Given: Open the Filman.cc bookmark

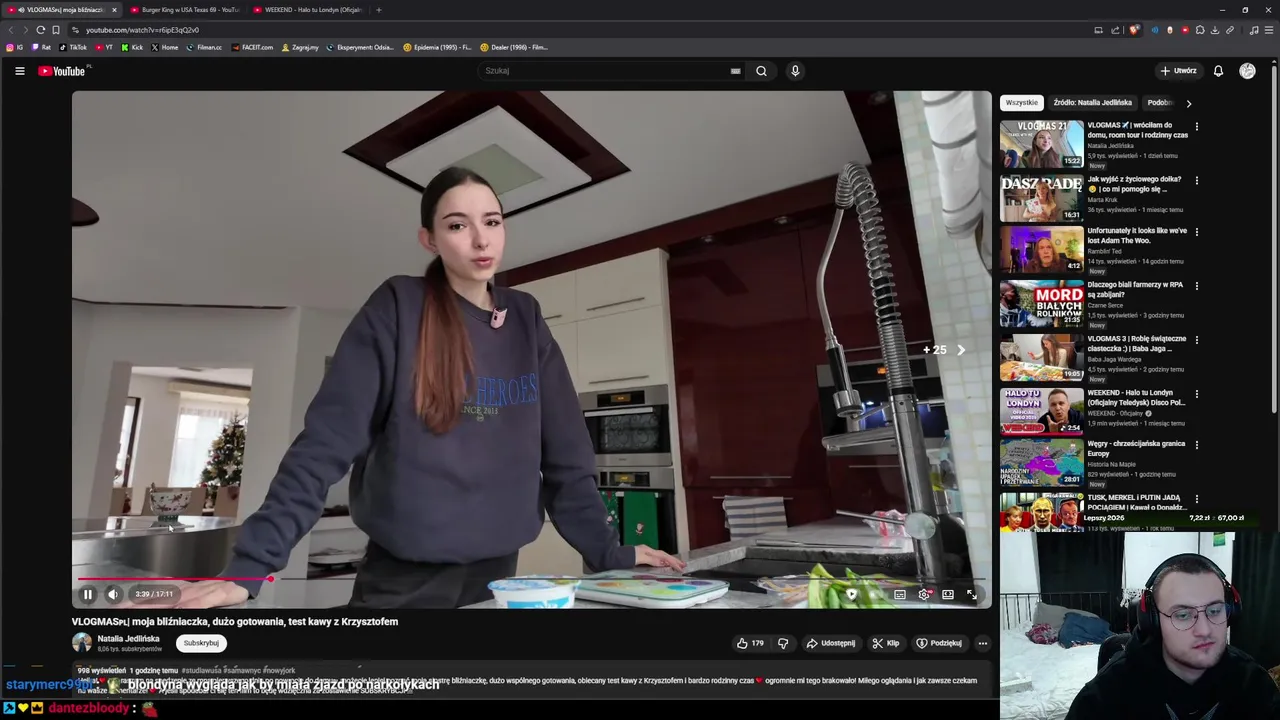Looking at the screenshot, I should click(x=204, y=47).
